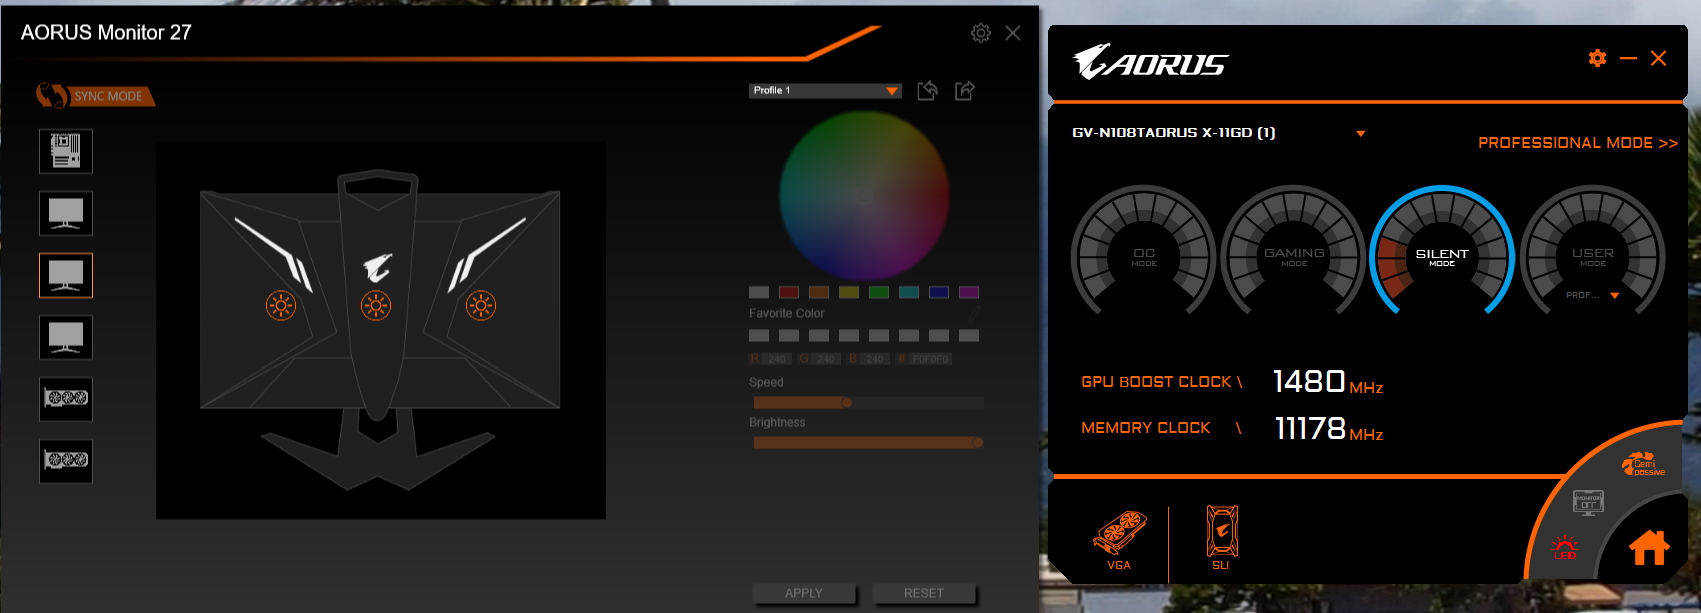Click the orange Home icon
The height and width of the screenshot is (613, 1701).
(x=1649, y=548)
